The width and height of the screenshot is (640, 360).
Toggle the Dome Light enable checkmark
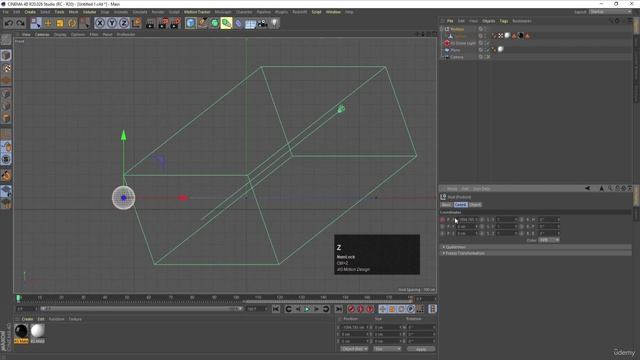point(487,43)
